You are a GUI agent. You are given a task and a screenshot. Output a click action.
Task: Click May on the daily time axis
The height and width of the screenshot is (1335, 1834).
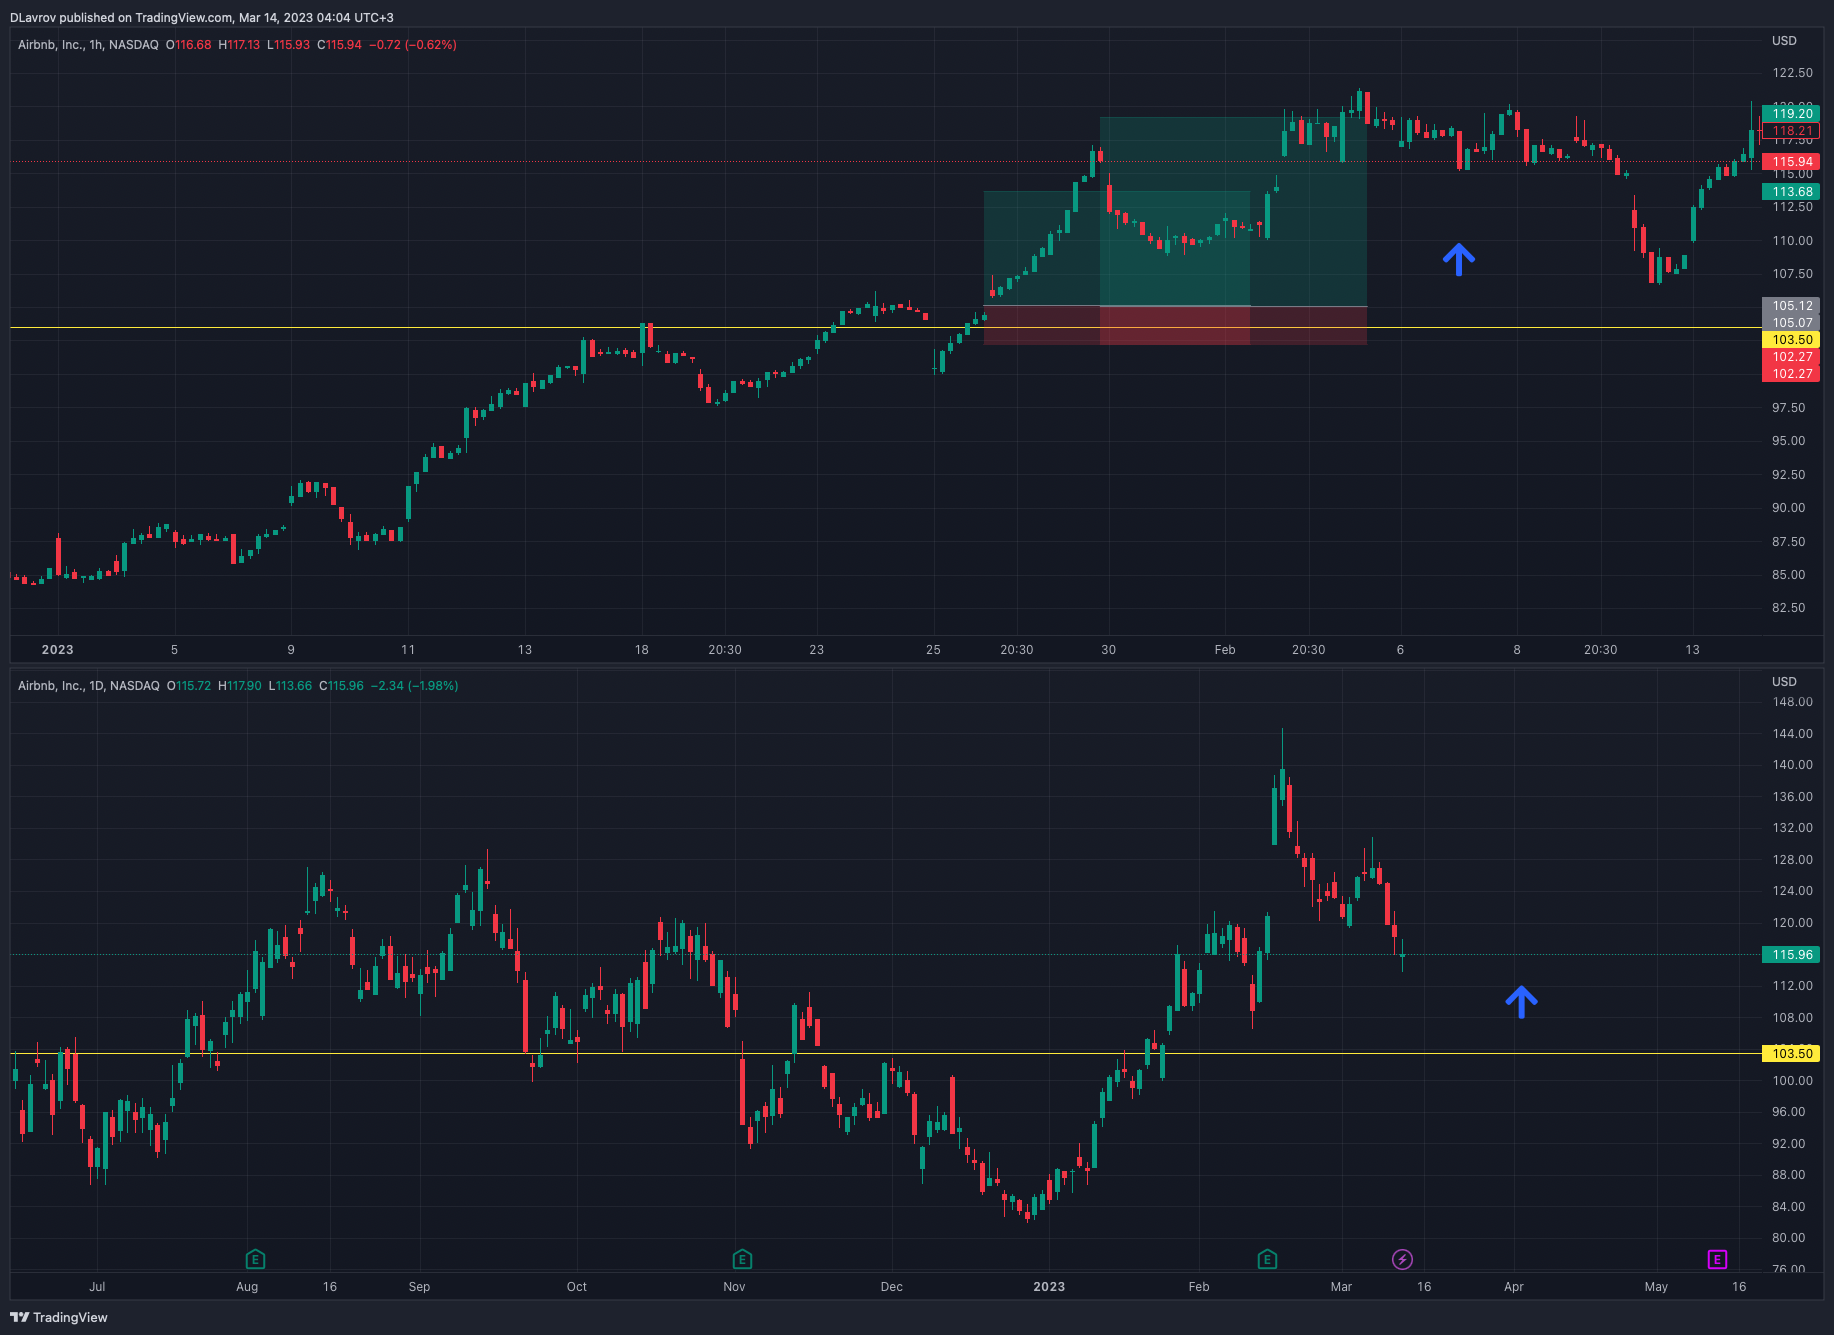point(1656,1287)
